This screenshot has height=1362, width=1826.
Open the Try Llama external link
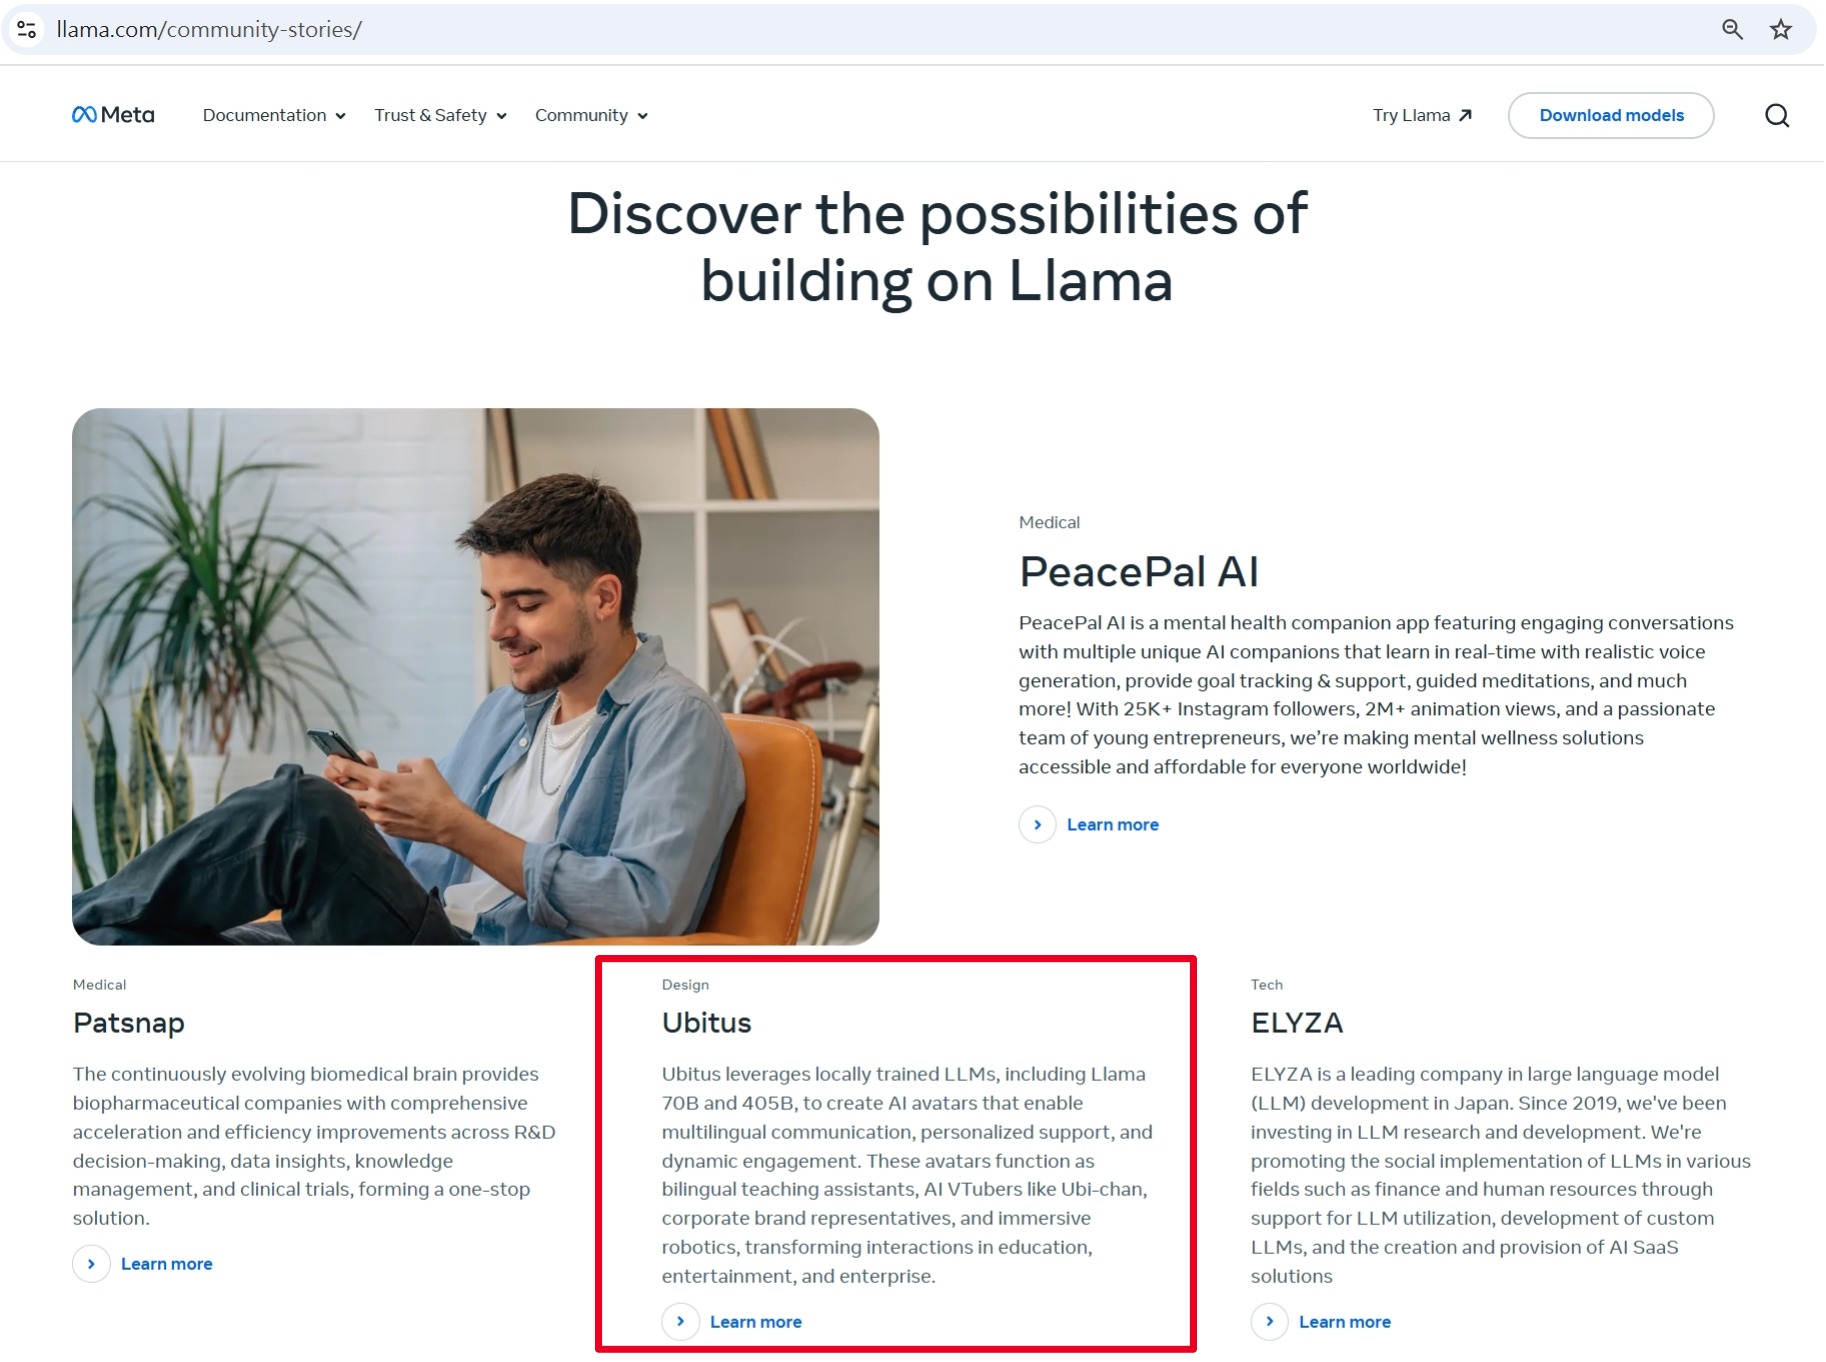tap(1421, 116)
